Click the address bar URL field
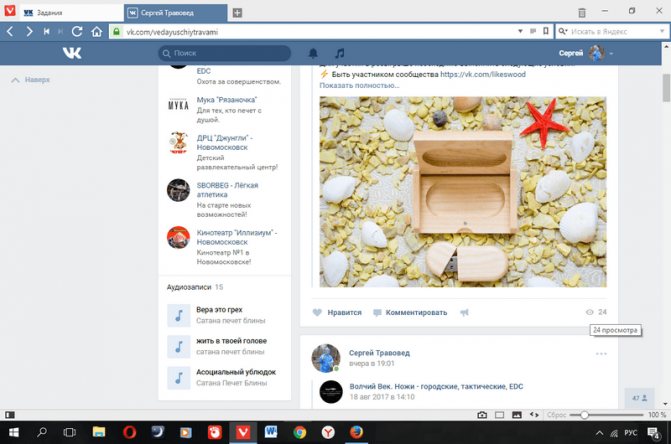671x444 pixels. click(317, 32)
